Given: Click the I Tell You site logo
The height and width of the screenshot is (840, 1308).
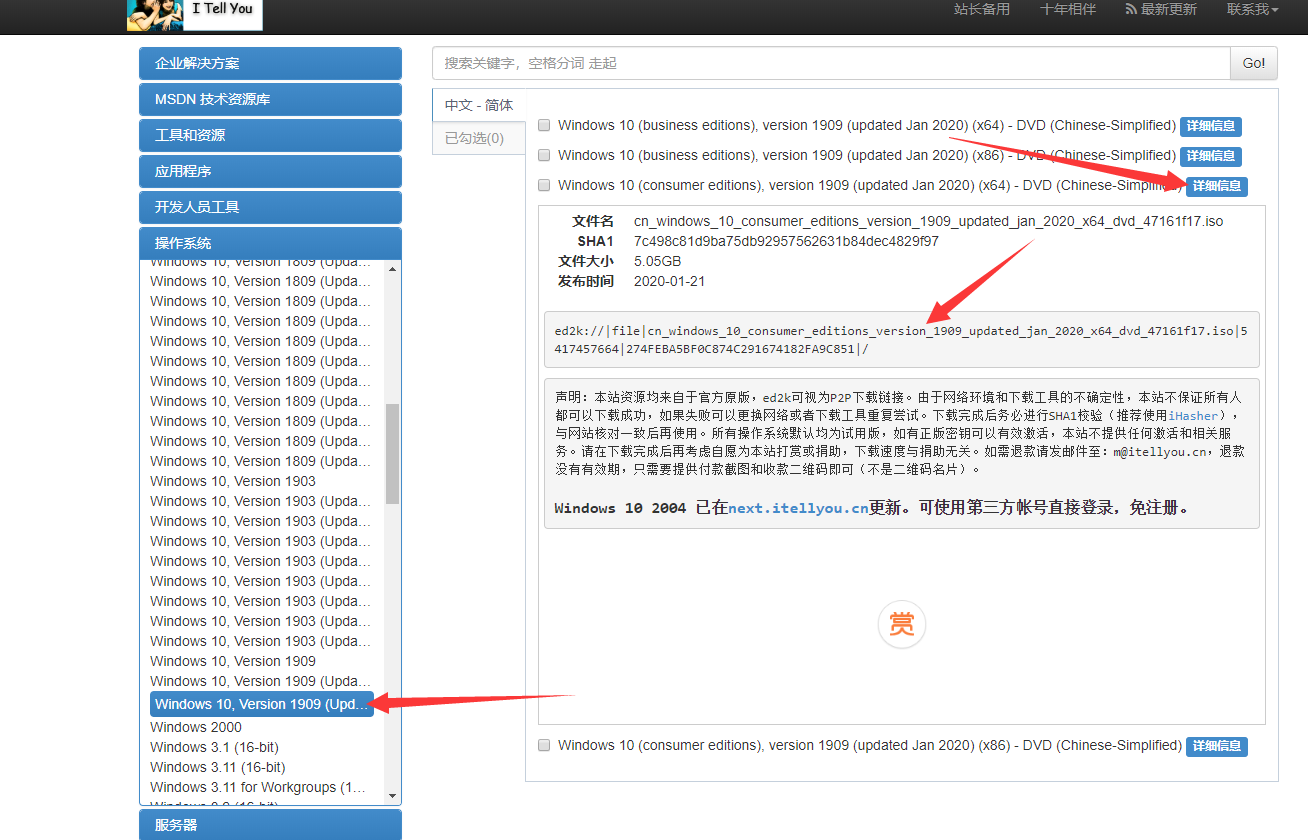Looking at the screenshot, I should pyautogui.click(x=195, y=13).
